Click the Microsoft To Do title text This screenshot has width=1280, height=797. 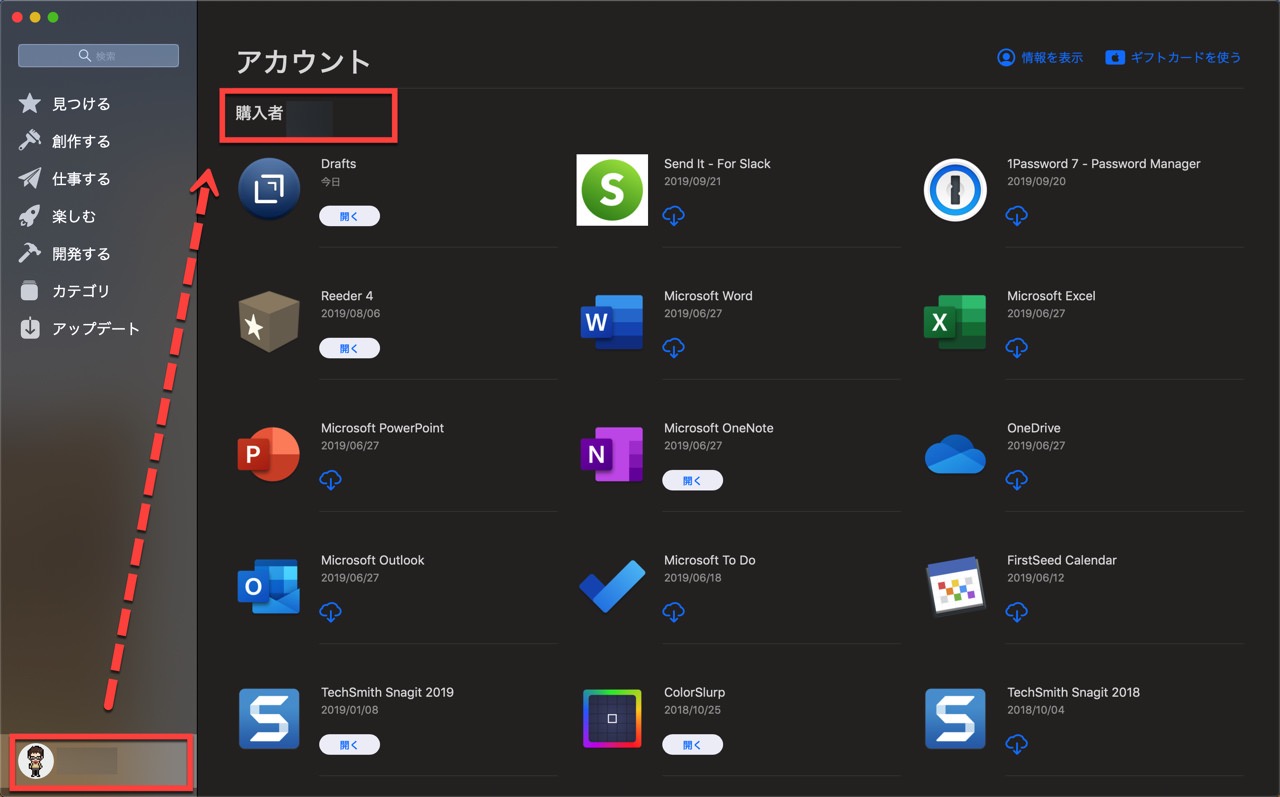point(709,560)
